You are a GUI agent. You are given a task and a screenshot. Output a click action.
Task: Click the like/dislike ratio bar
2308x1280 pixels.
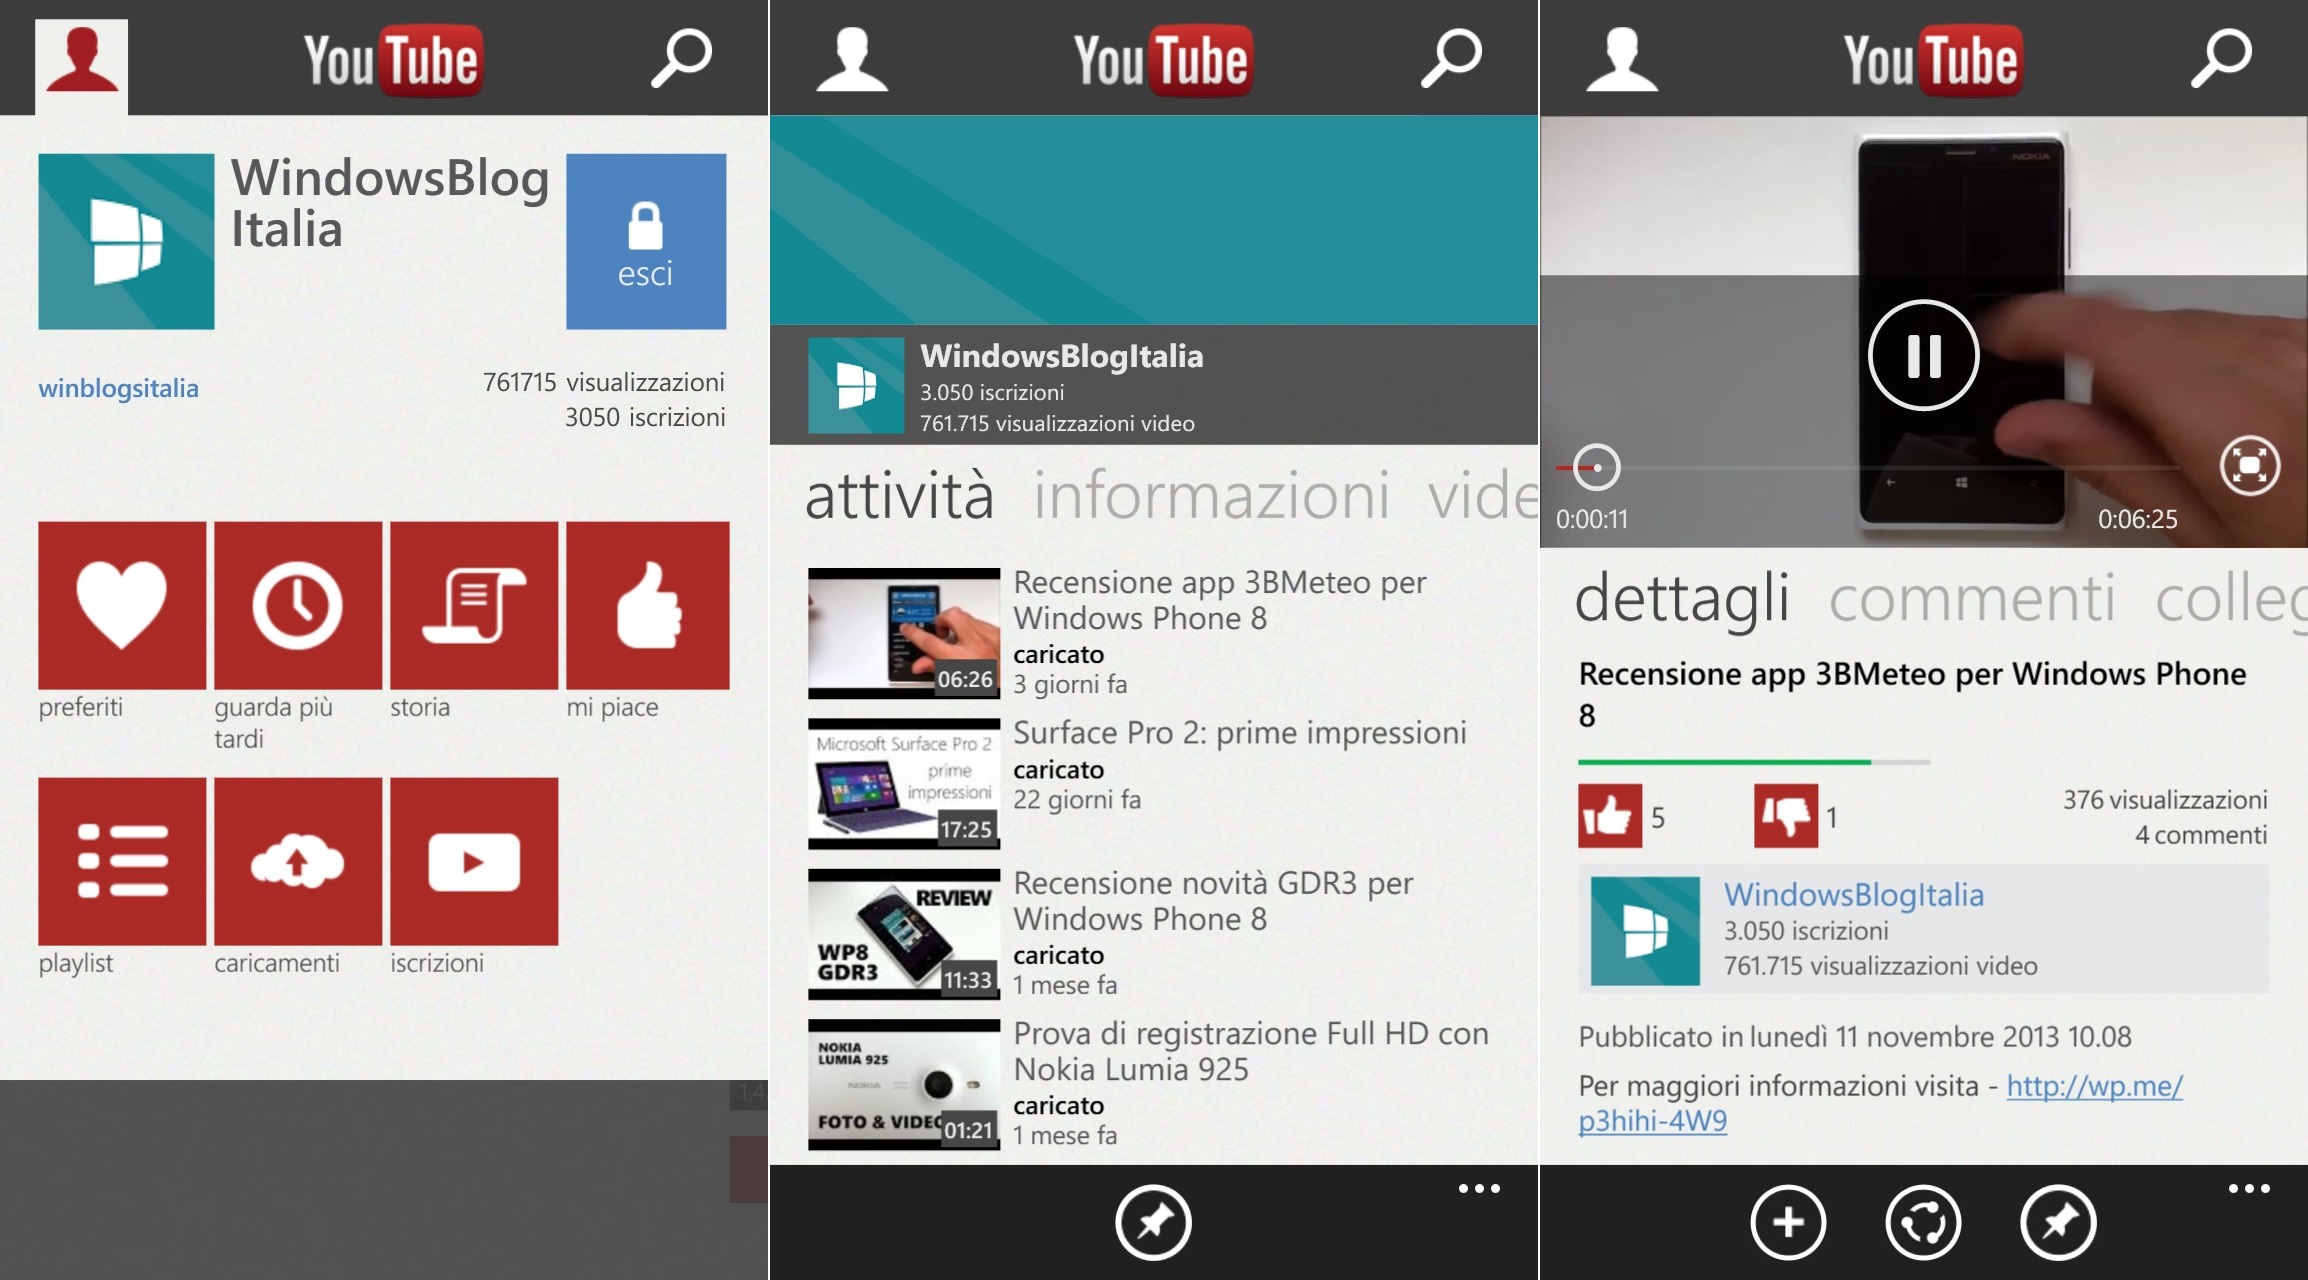pyautogui.click(x=1754, y=762)
